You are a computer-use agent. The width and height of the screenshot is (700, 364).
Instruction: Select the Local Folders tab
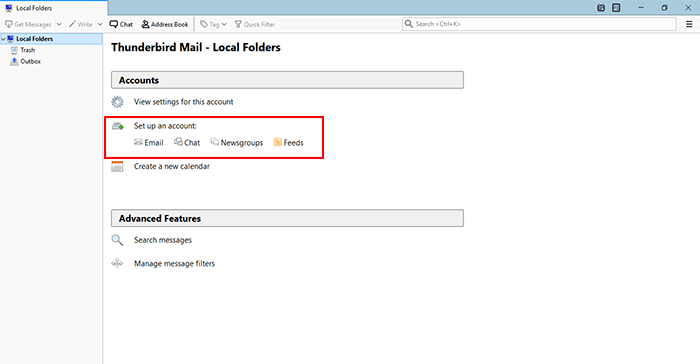(54, 8)
